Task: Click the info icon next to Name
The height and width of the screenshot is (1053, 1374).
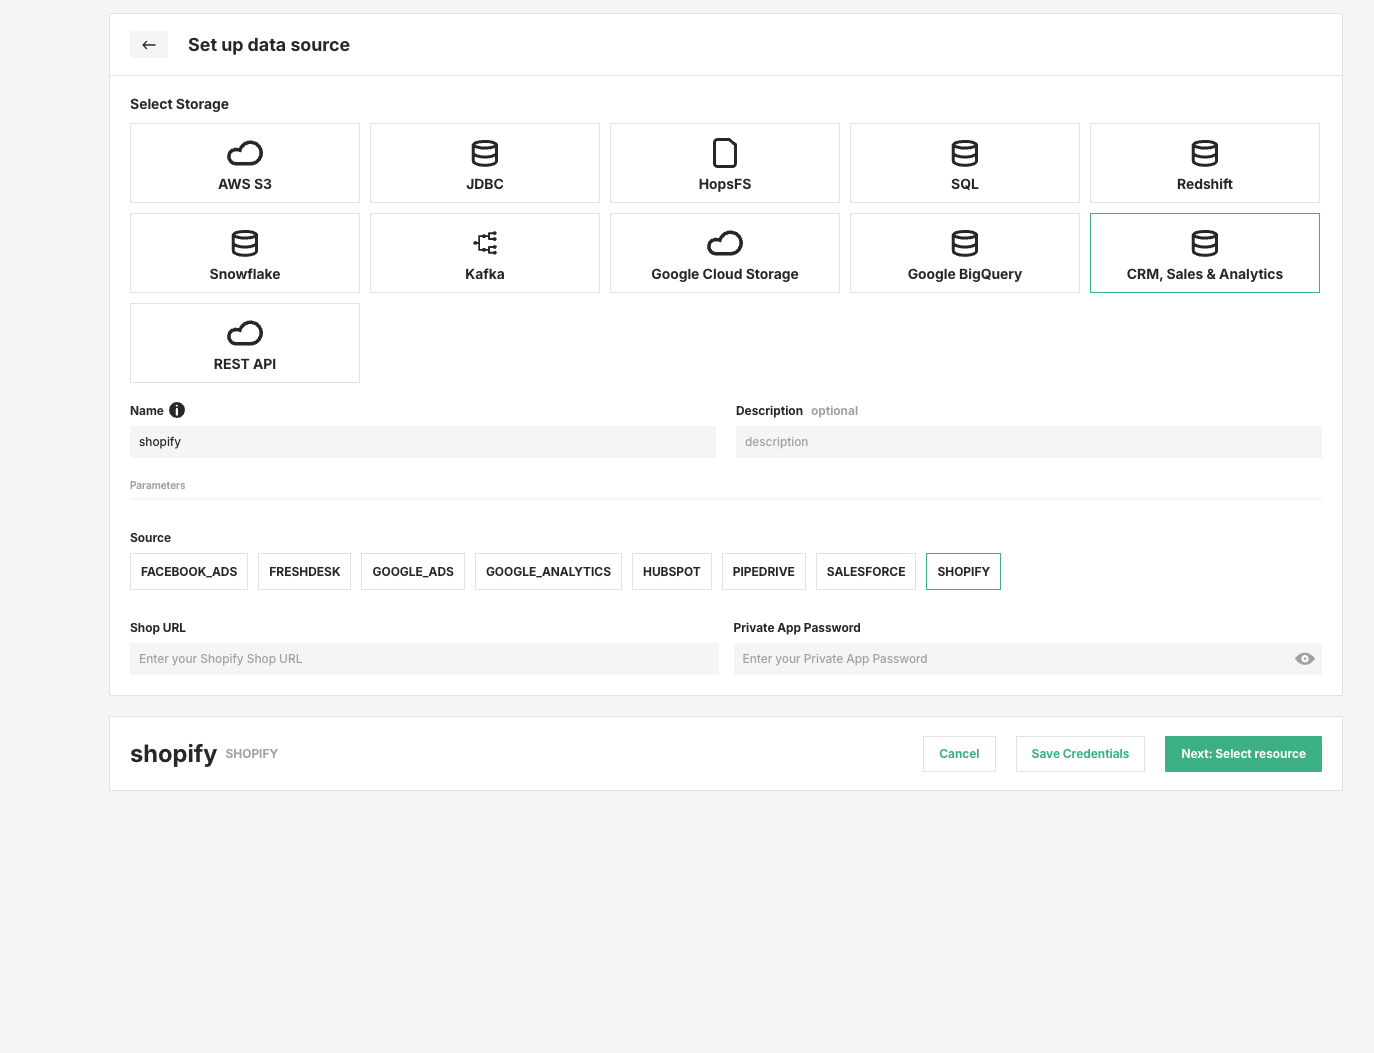Action: [x=177, y=410]
